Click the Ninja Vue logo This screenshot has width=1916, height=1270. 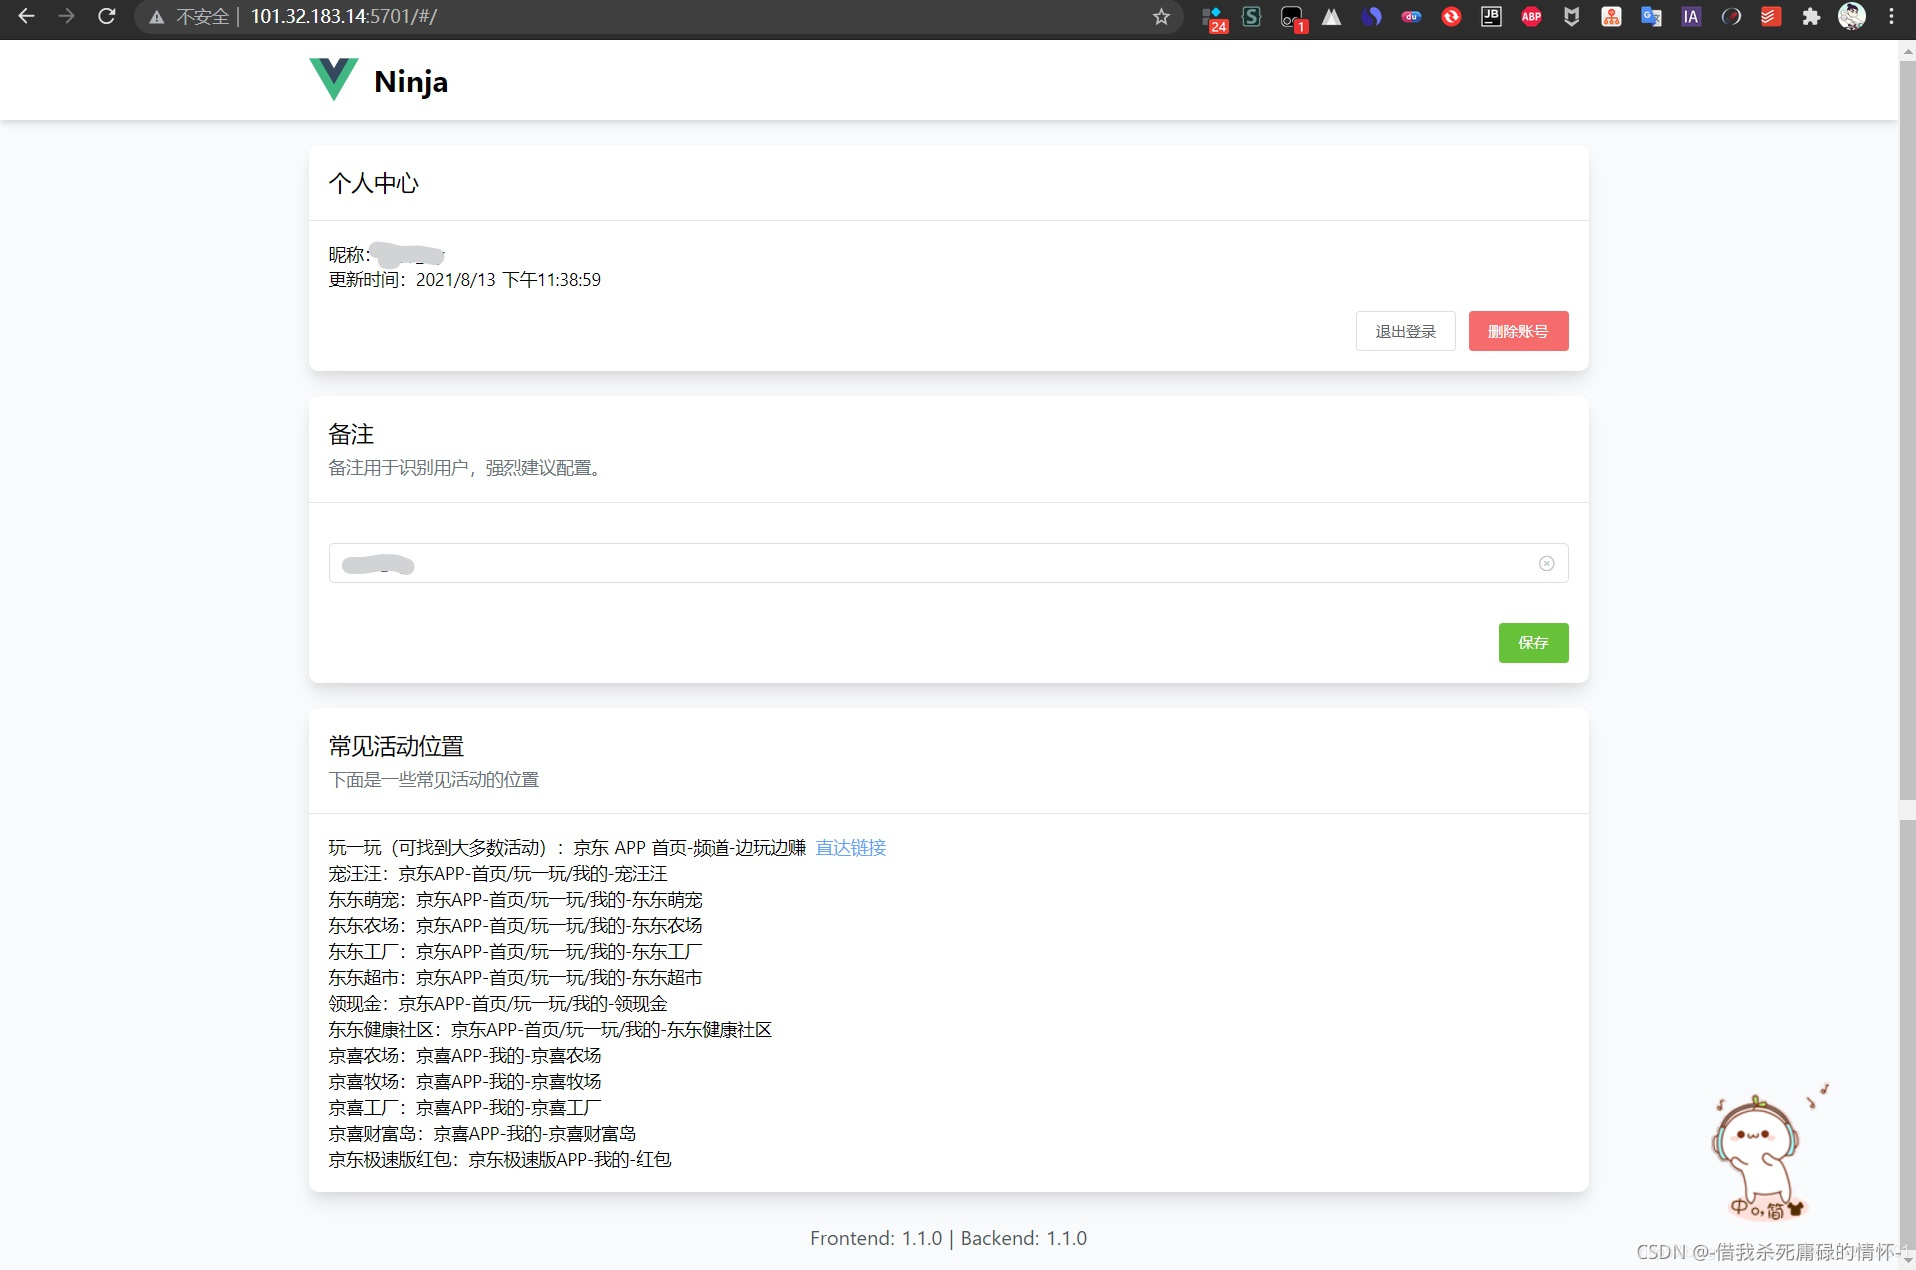tap(334, 79)
